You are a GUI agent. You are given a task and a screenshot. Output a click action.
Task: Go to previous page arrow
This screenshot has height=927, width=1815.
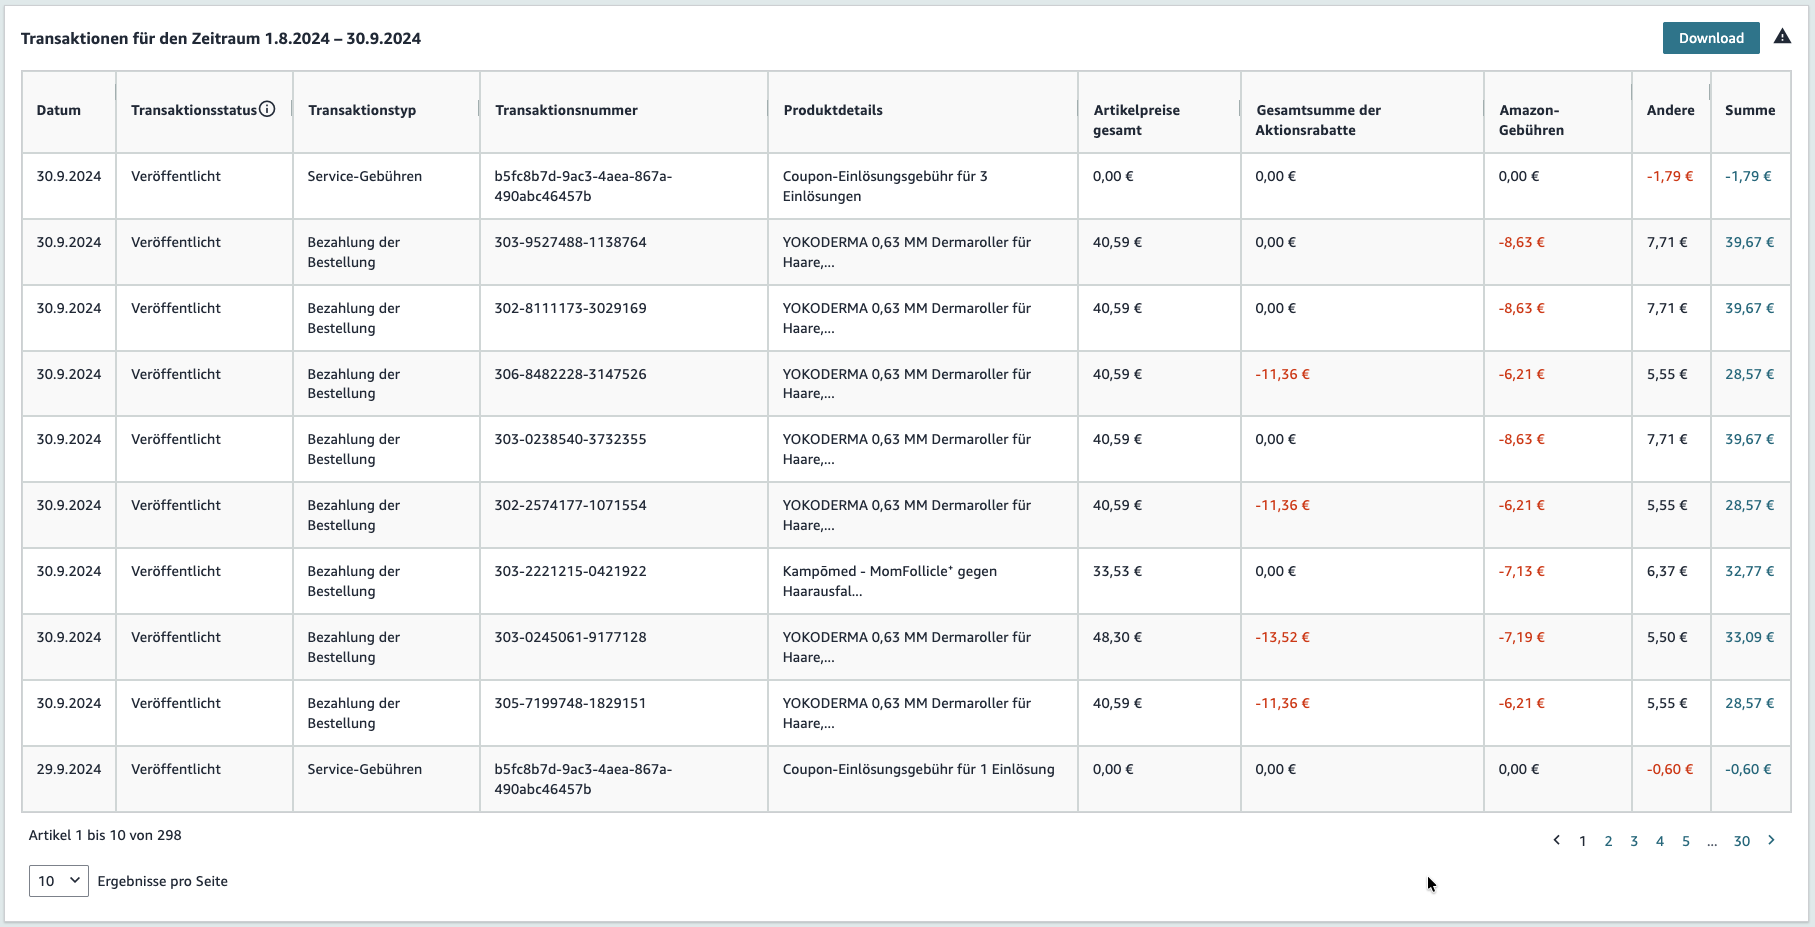coord(1556,840)
